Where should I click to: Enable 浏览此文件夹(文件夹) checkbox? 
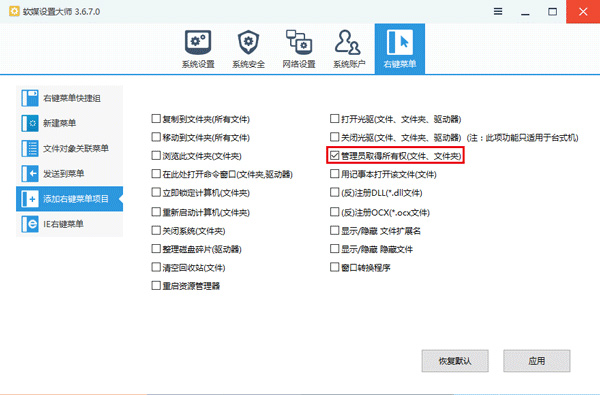click(156, 155)
